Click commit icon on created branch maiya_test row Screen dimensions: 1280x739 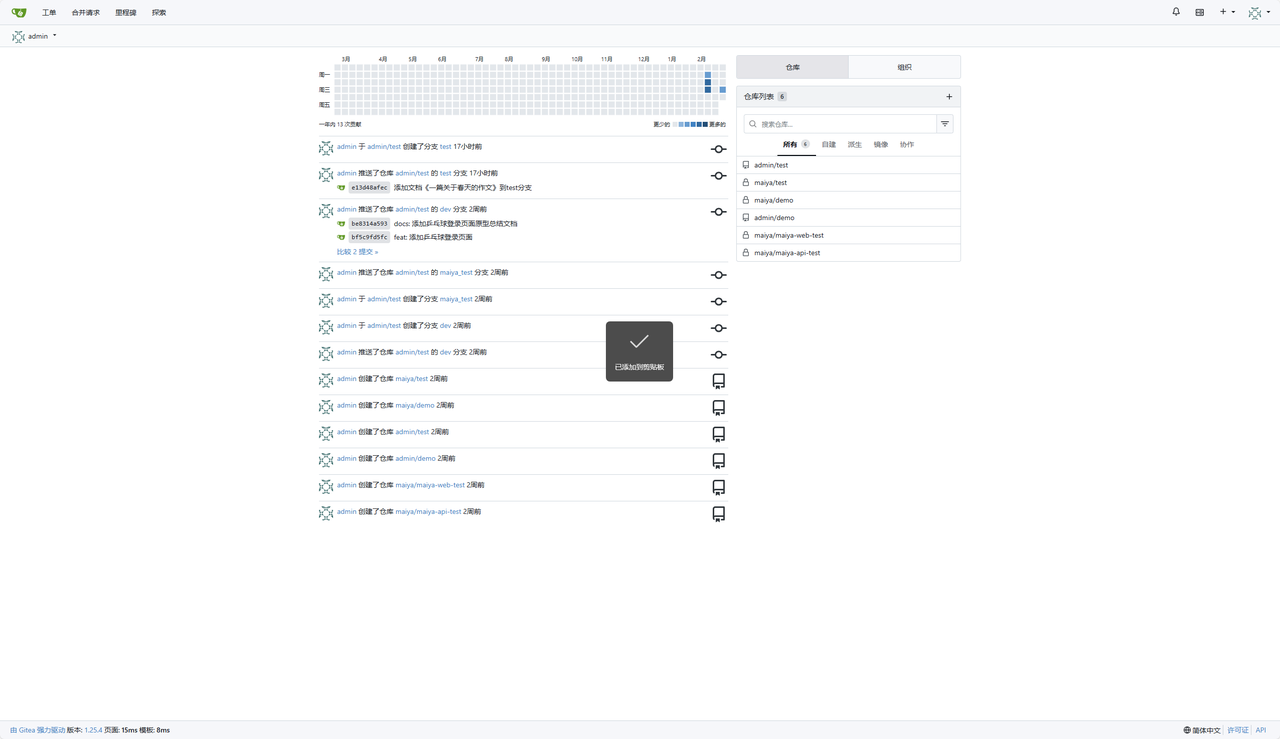click(x=718, y=302)
